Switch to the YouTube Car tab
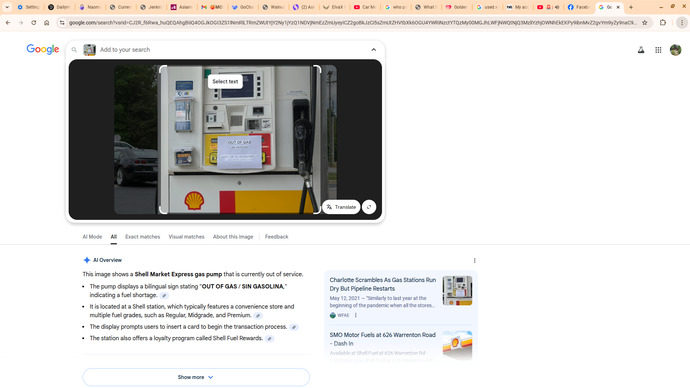 click(365, 7)
